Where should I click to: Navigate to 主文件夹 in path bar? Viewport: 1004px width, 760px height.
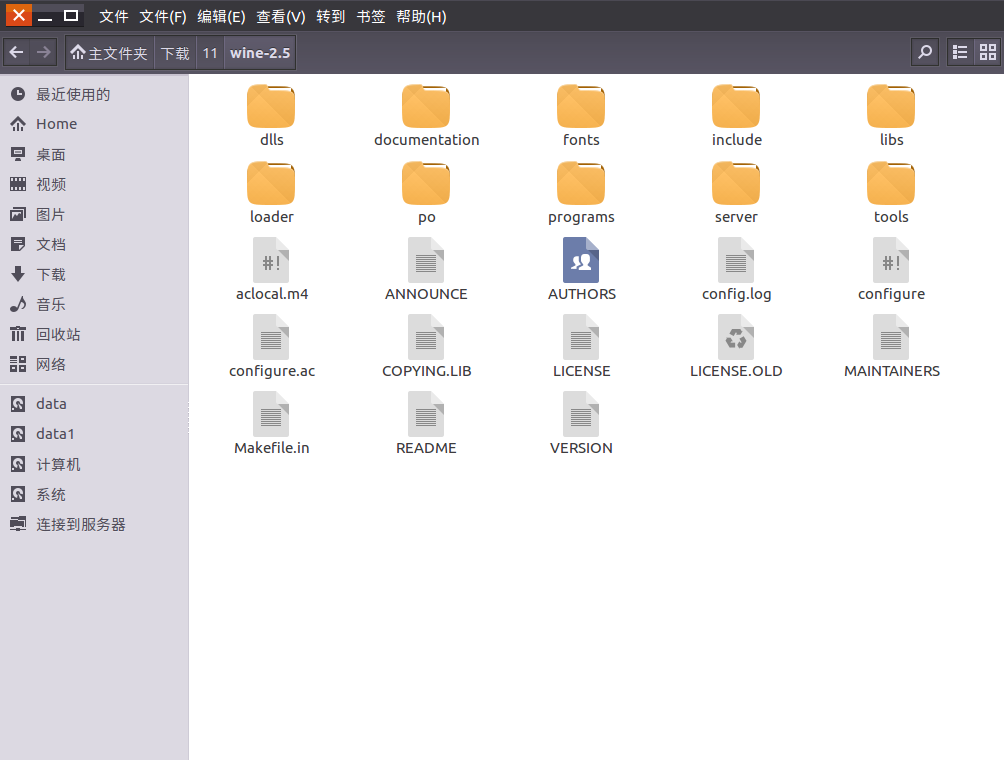[109, 53]
